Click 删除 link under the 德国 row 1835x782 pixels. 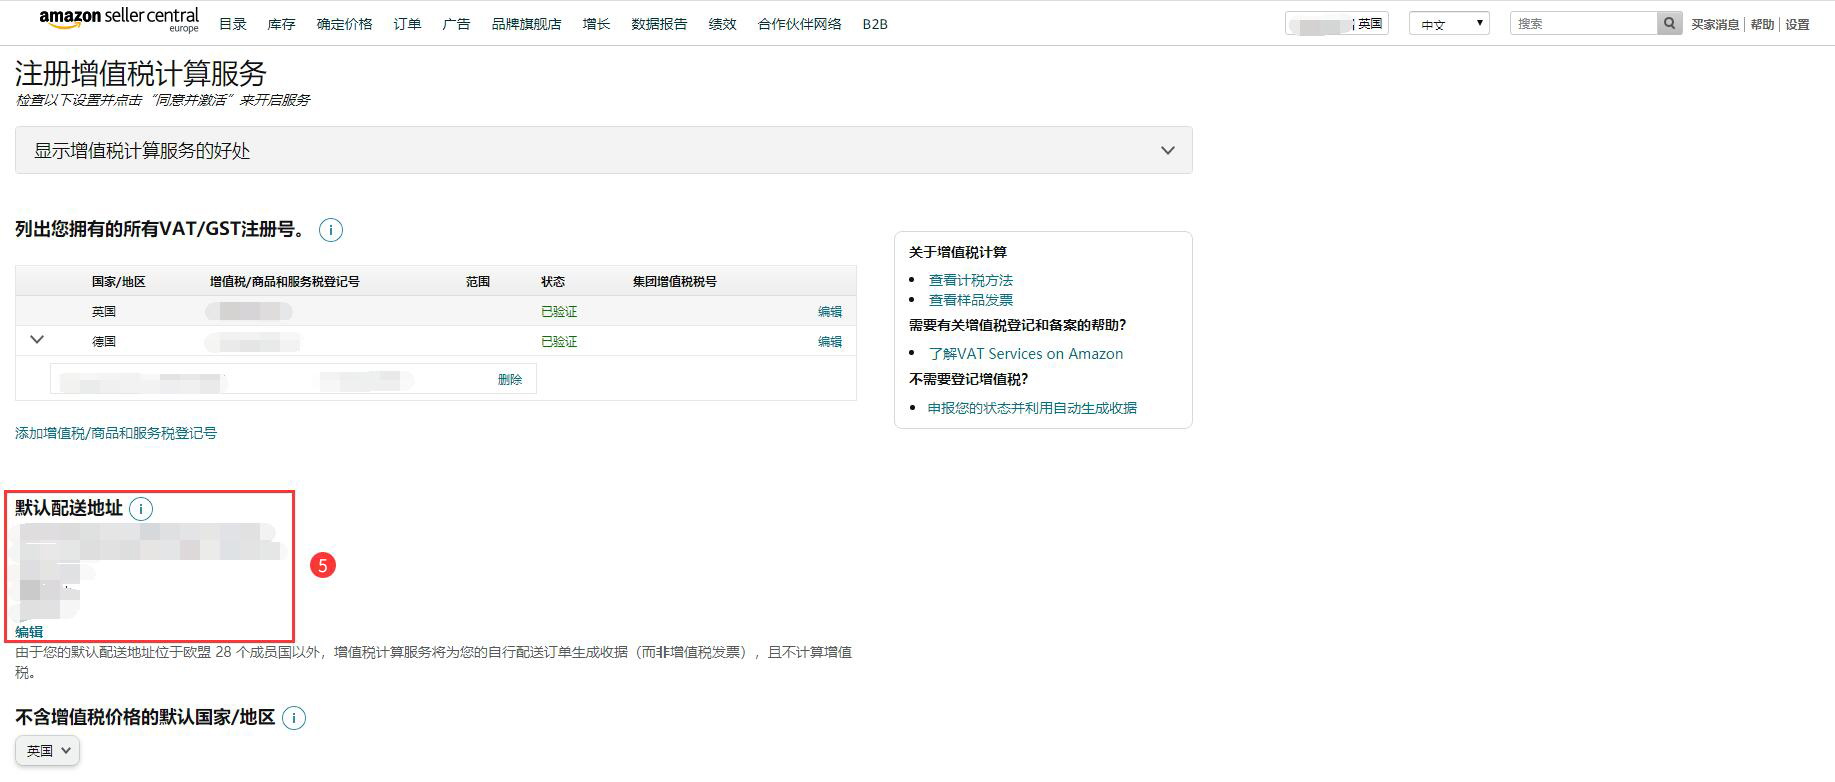pyautogui.click(x=510, y=379)
